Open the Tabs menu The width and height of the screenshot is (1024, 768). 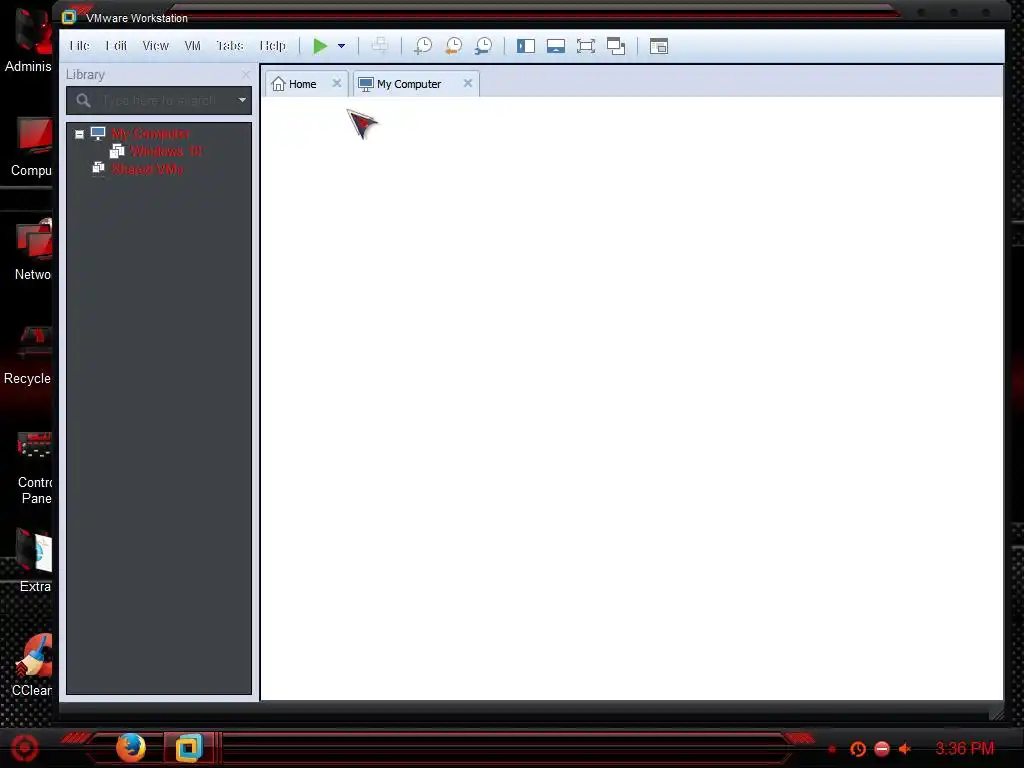(229, 46)
